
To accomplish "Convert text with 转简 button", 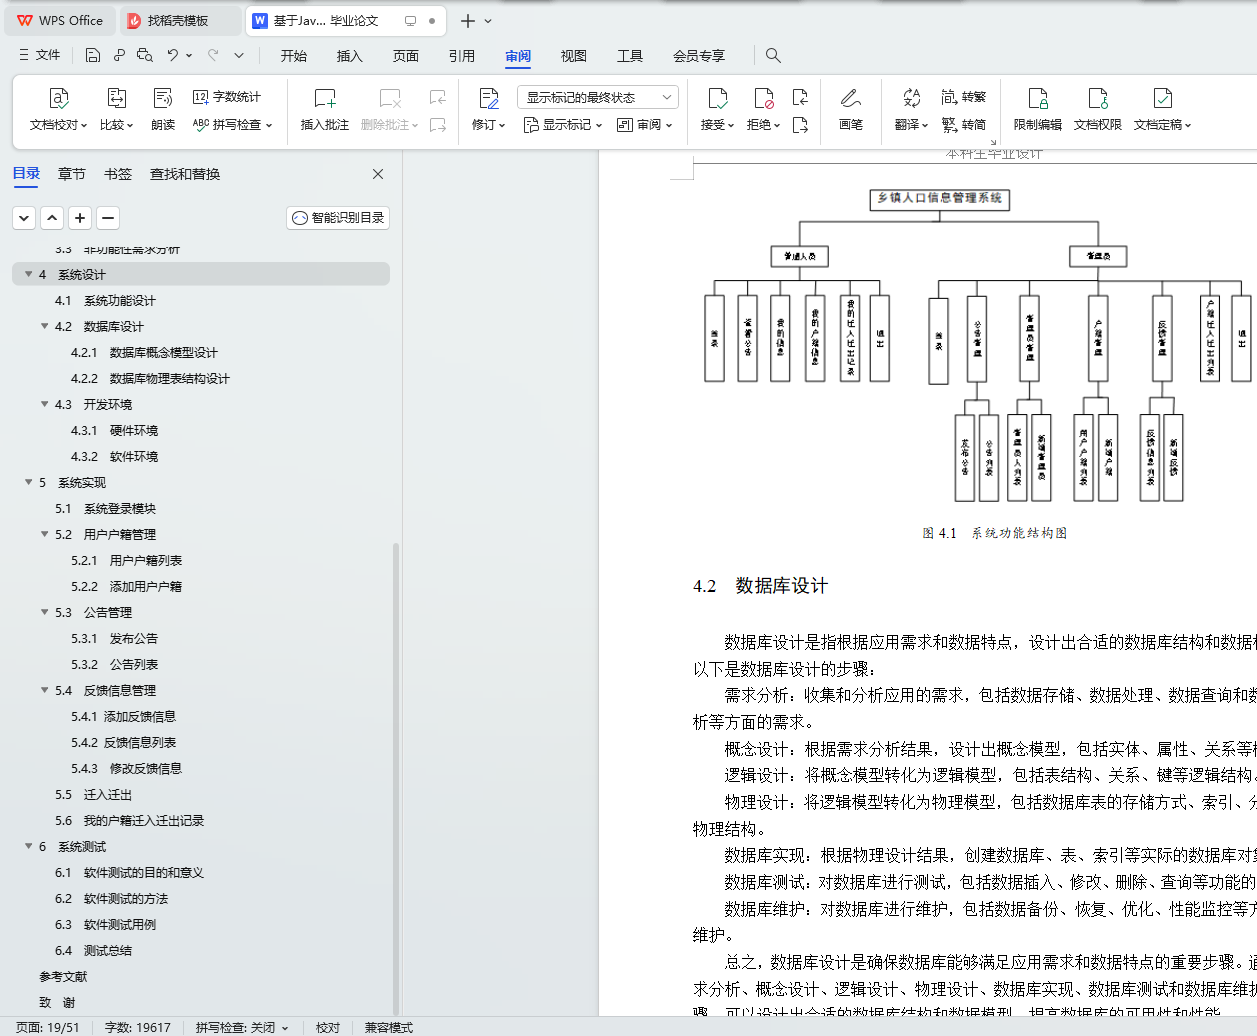I will [964, 125].
